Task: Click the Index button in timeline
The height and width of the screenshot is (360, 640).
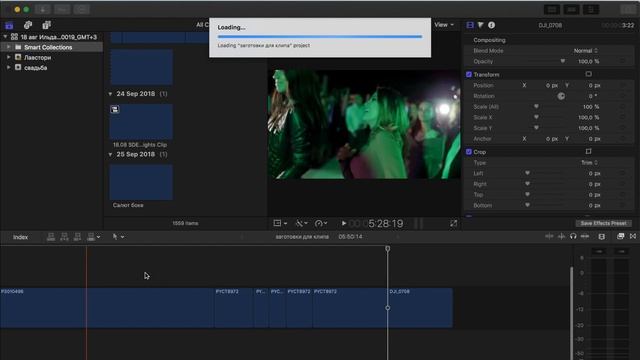Action: pyautogui.click(x=20, y=237)
